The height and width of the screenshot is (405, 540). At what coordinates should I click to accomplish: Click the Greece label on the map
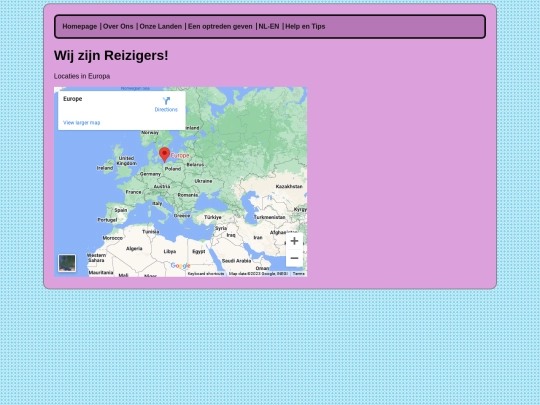(182, 216)
